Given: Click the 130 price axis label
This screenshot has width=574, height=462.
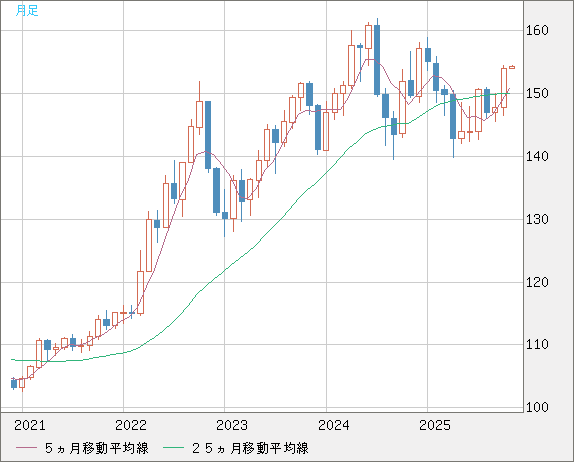Looking at the screenshot, I should 537,219.
